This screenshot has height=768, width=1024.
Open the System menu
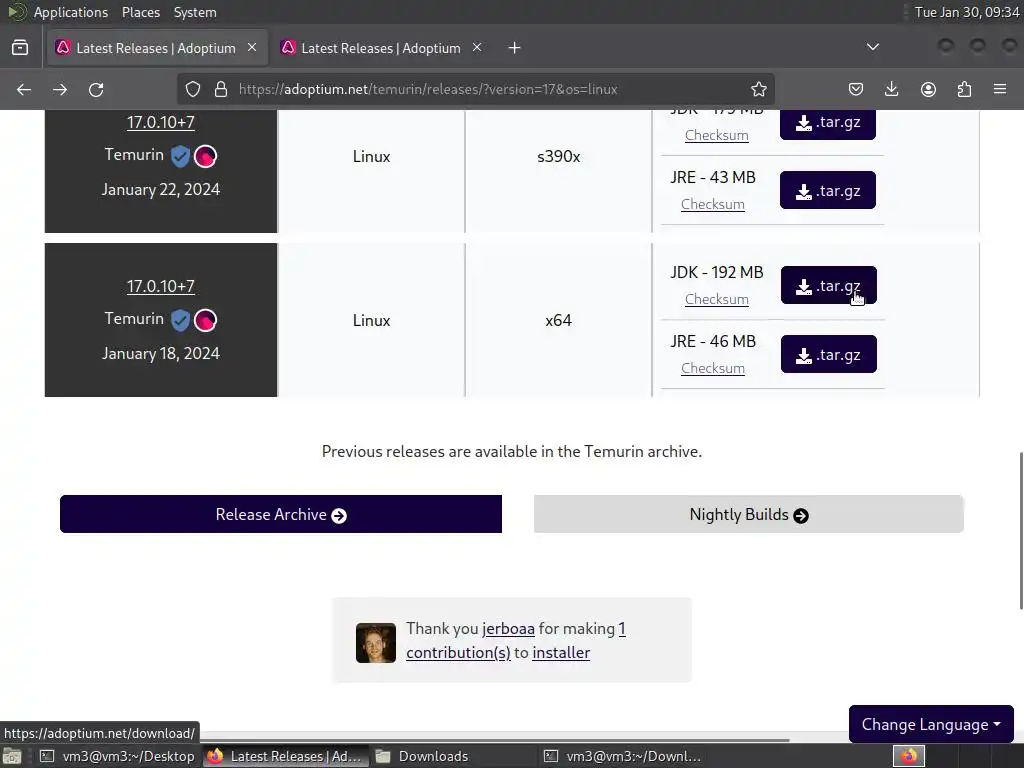tap(195, 12)
